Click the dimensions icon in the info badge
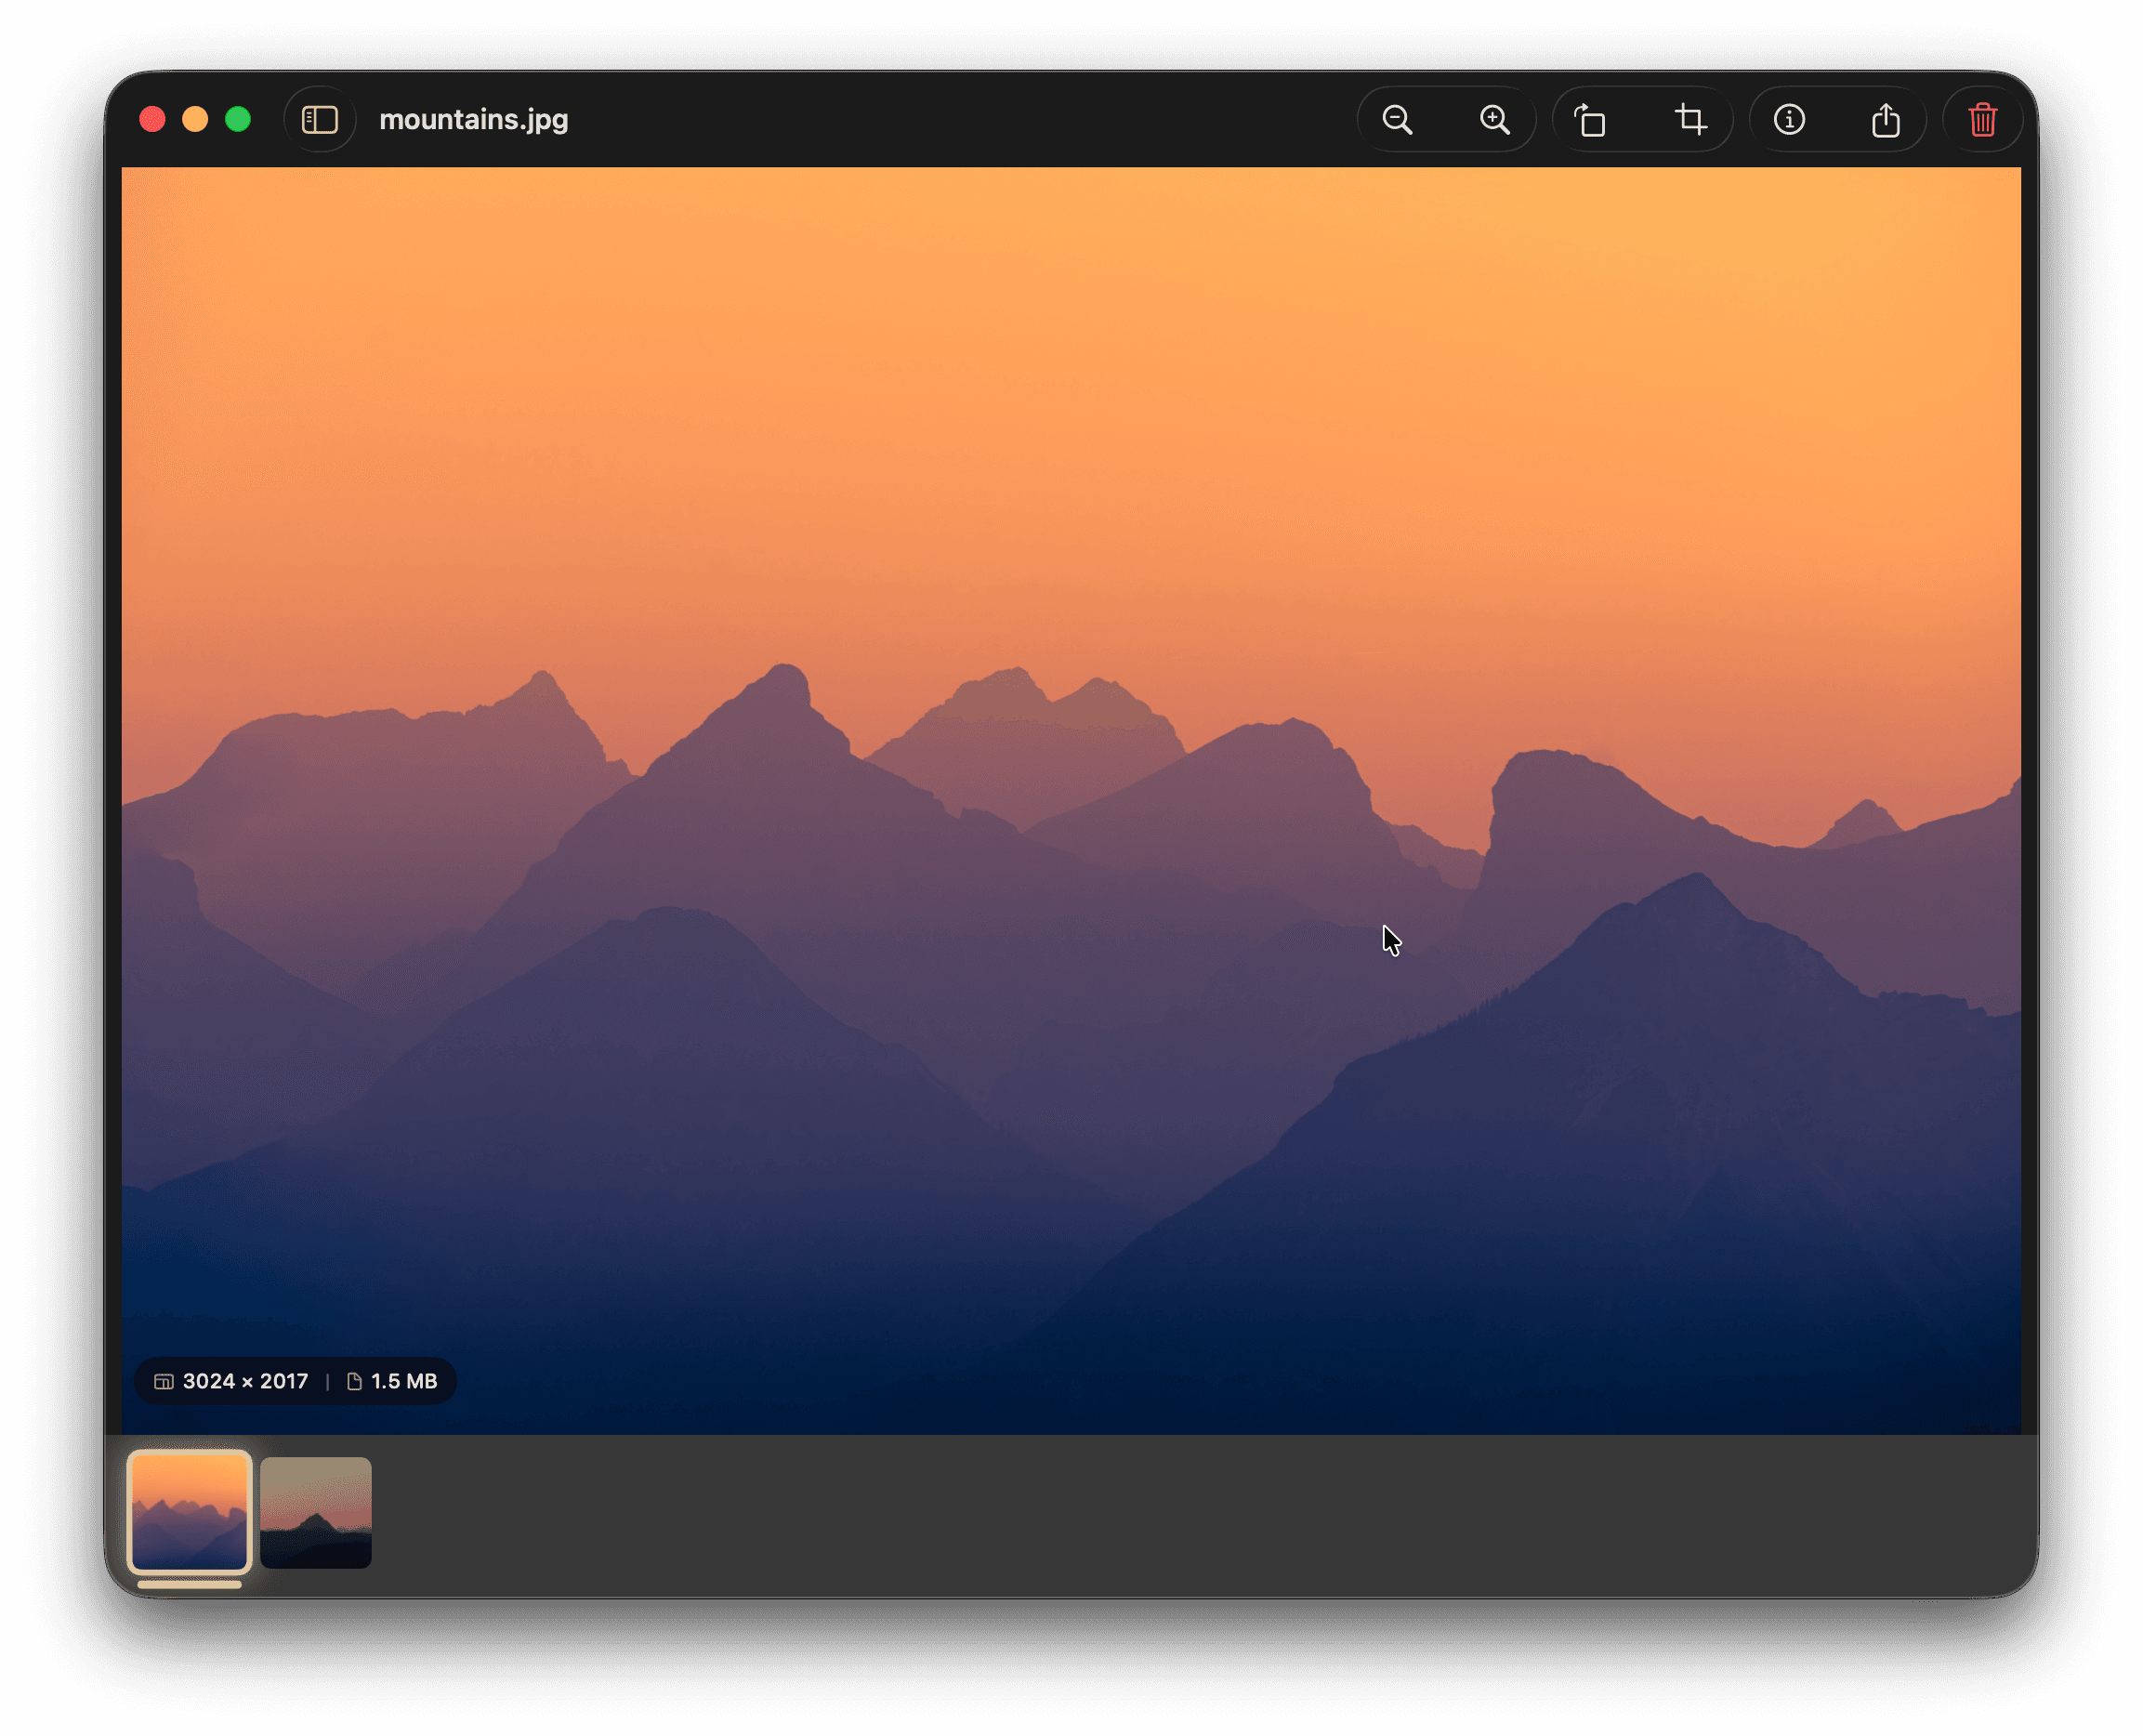This screenshot has width=2143, height=1736. tap(164, 1381)
